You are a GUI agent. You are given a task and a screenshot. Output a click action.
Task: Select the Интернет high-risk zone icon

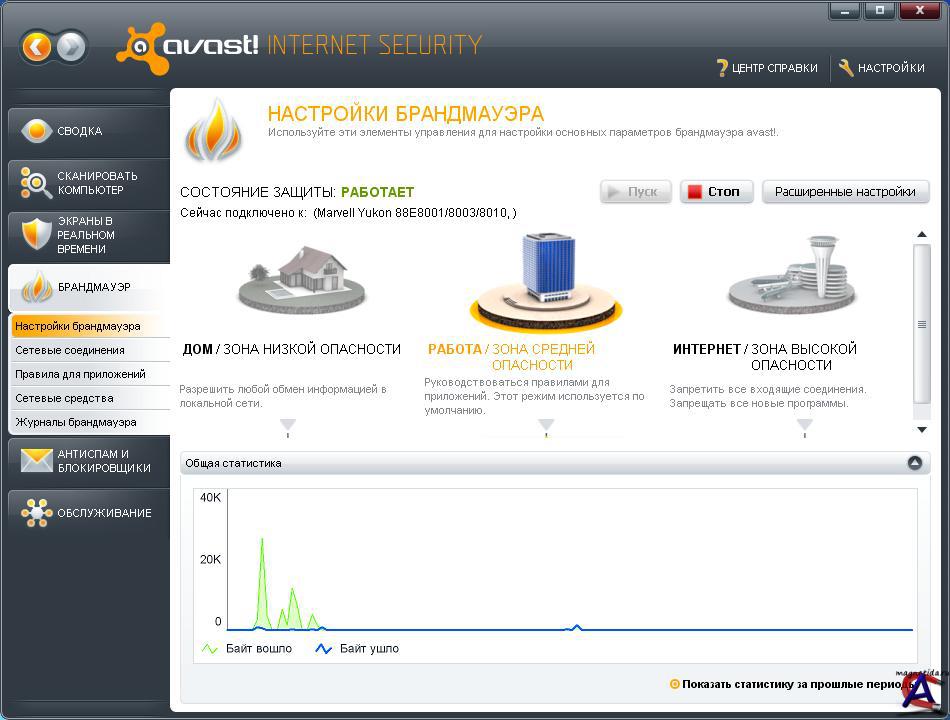pos(791,275)
